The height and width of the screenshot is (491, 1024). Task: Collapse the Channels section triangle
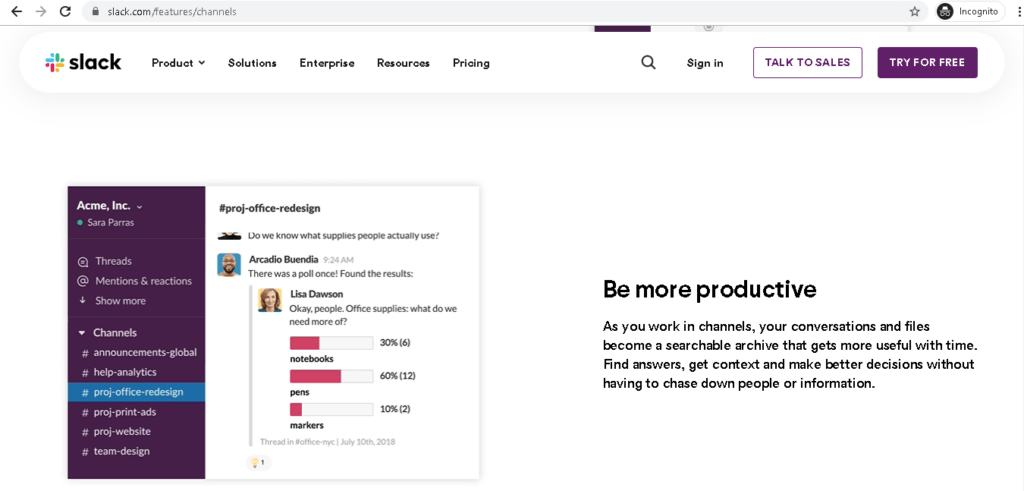click(x=82, y=333)
